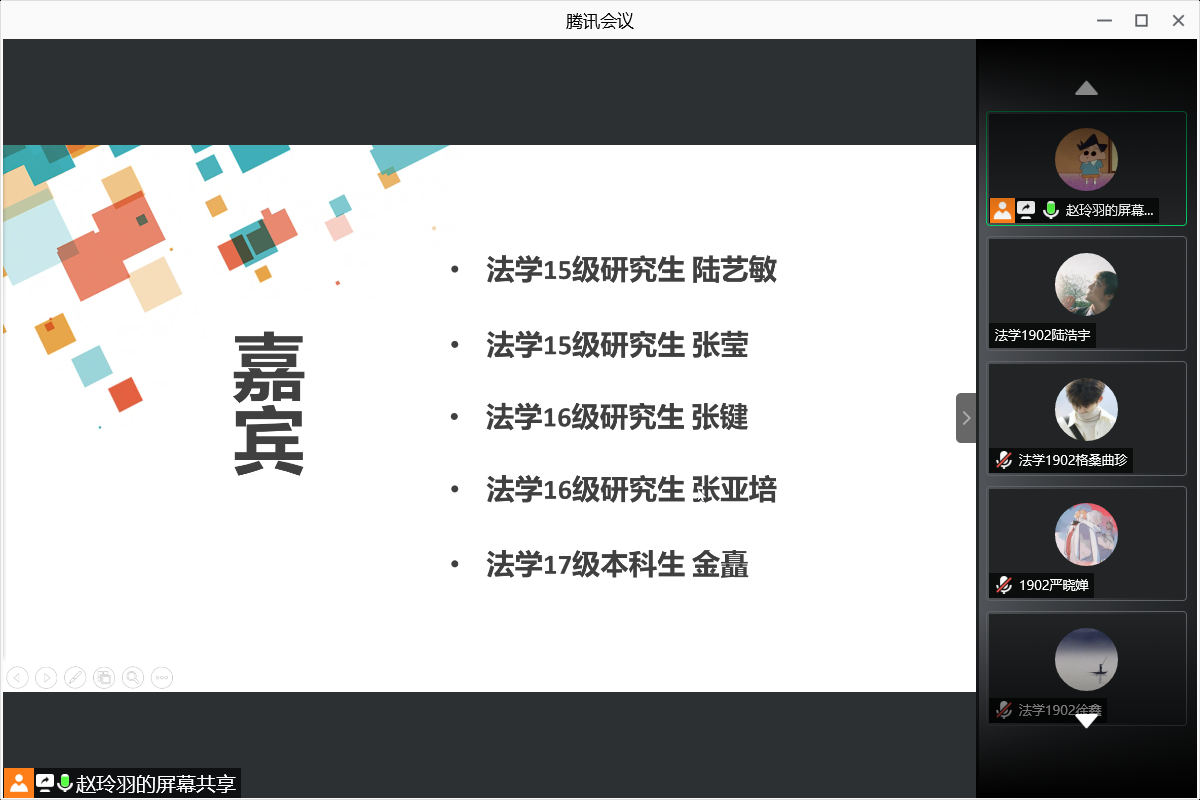Click green microphone icon in bottom label
The height and width of the screenshot is (800, 1200).
[x=65, y=783]
